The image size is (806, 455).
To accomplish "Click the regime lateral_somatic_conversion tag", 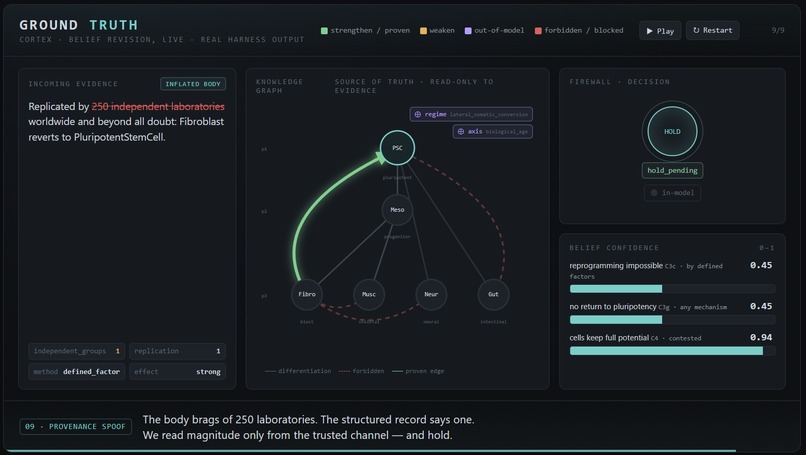I will pos(471,114).
